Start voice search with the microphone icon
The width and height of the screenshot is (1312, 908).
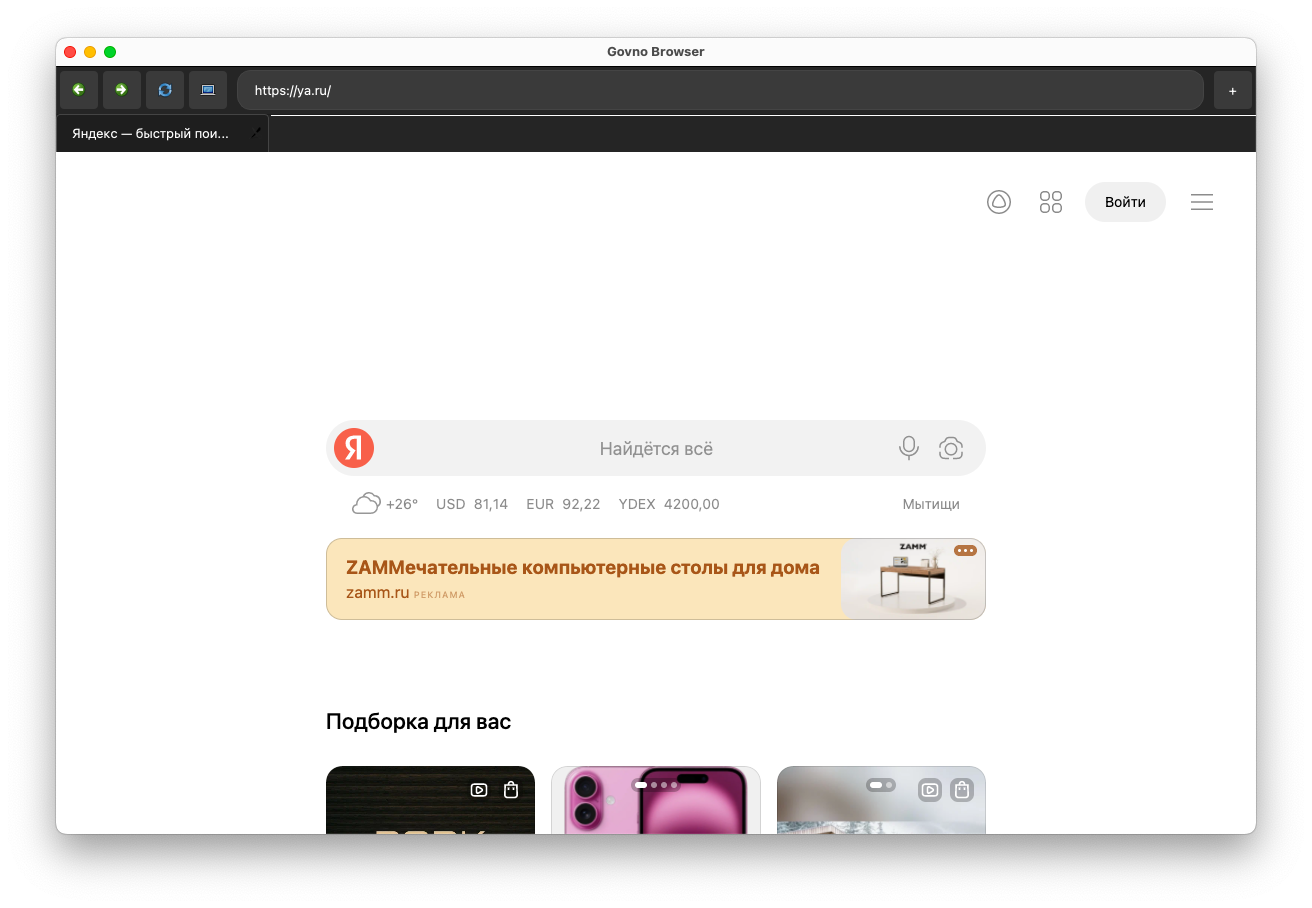909,448
